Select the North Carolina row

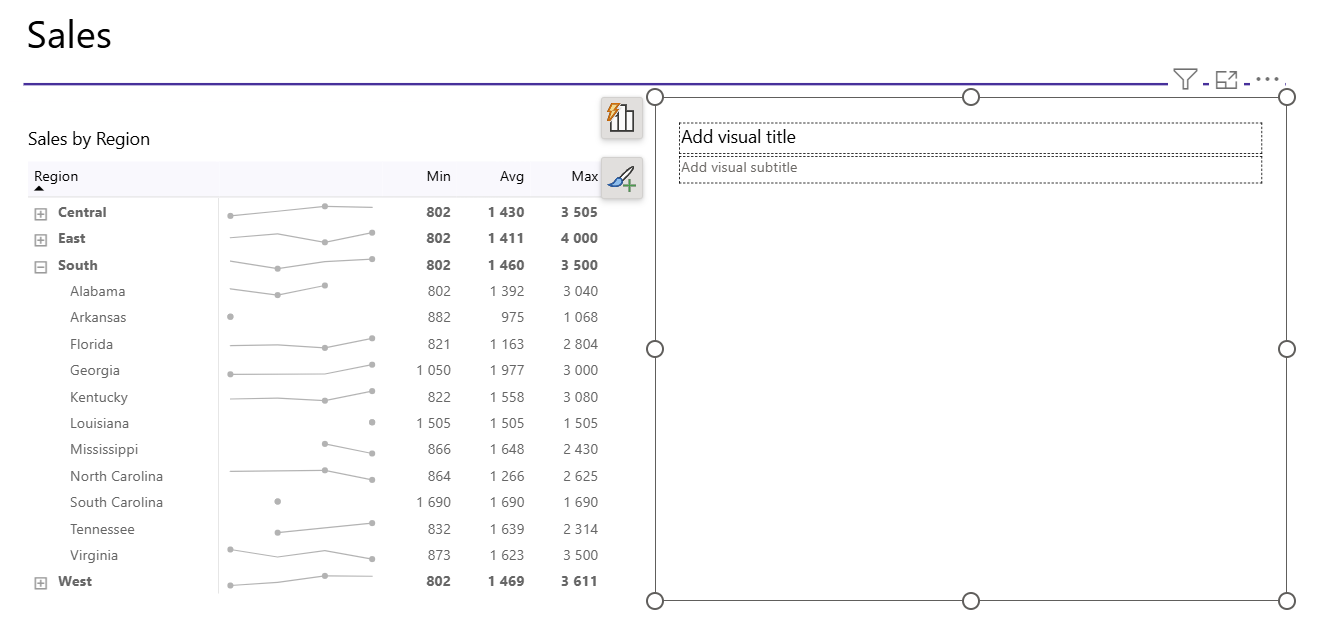pos(314,476)
